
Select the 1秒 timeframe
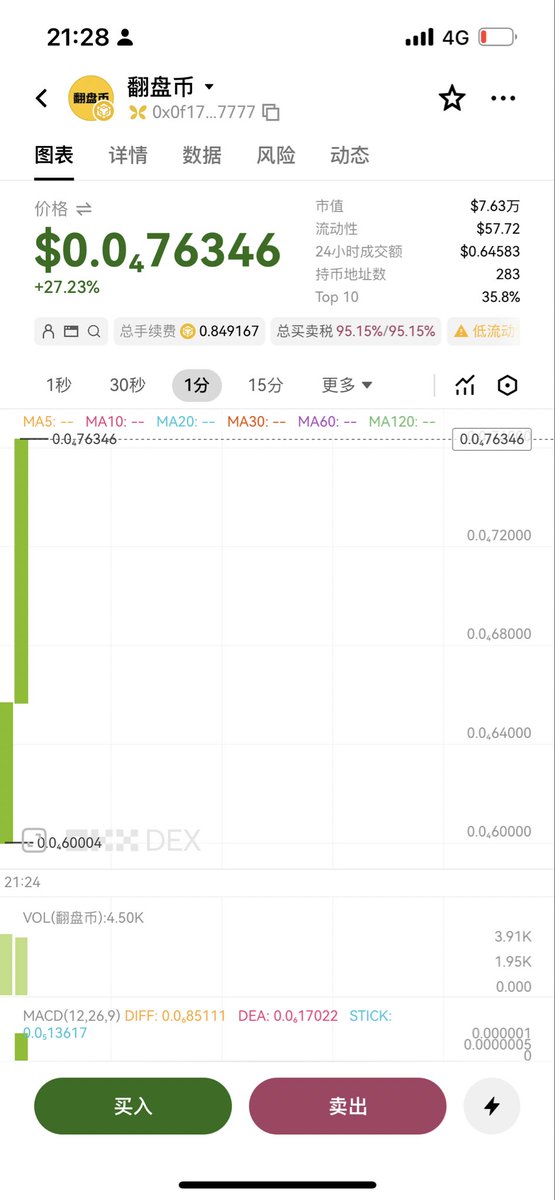[58, 385]
